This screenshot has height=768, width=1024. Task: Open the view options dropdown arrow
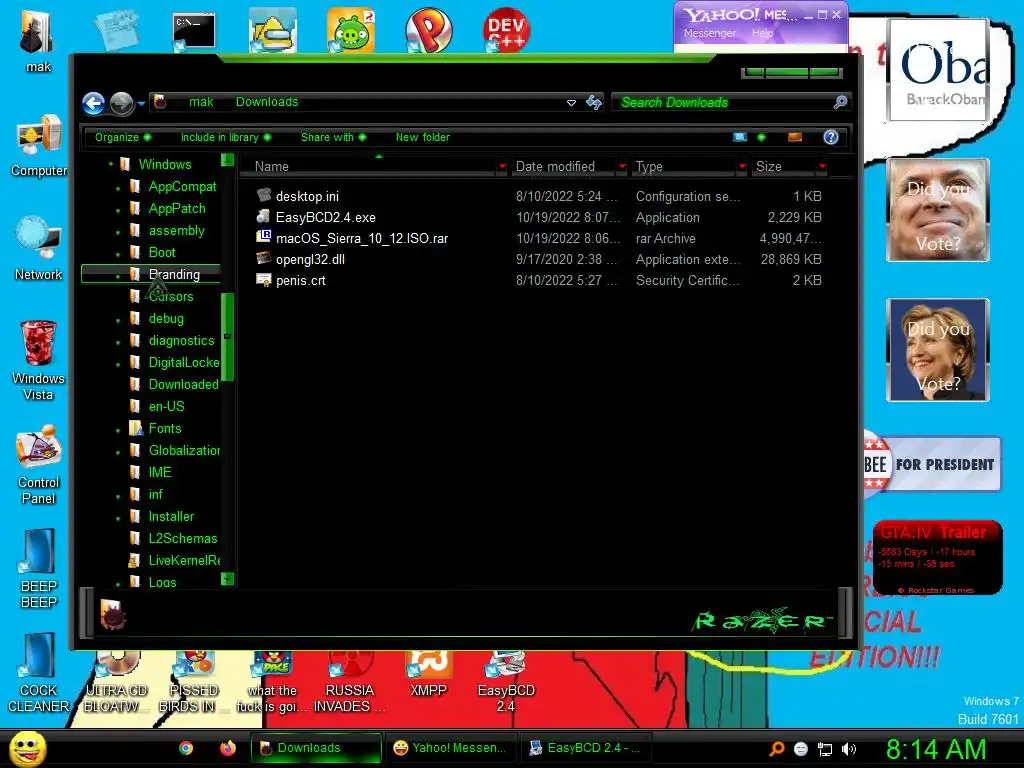coord(761,137)
